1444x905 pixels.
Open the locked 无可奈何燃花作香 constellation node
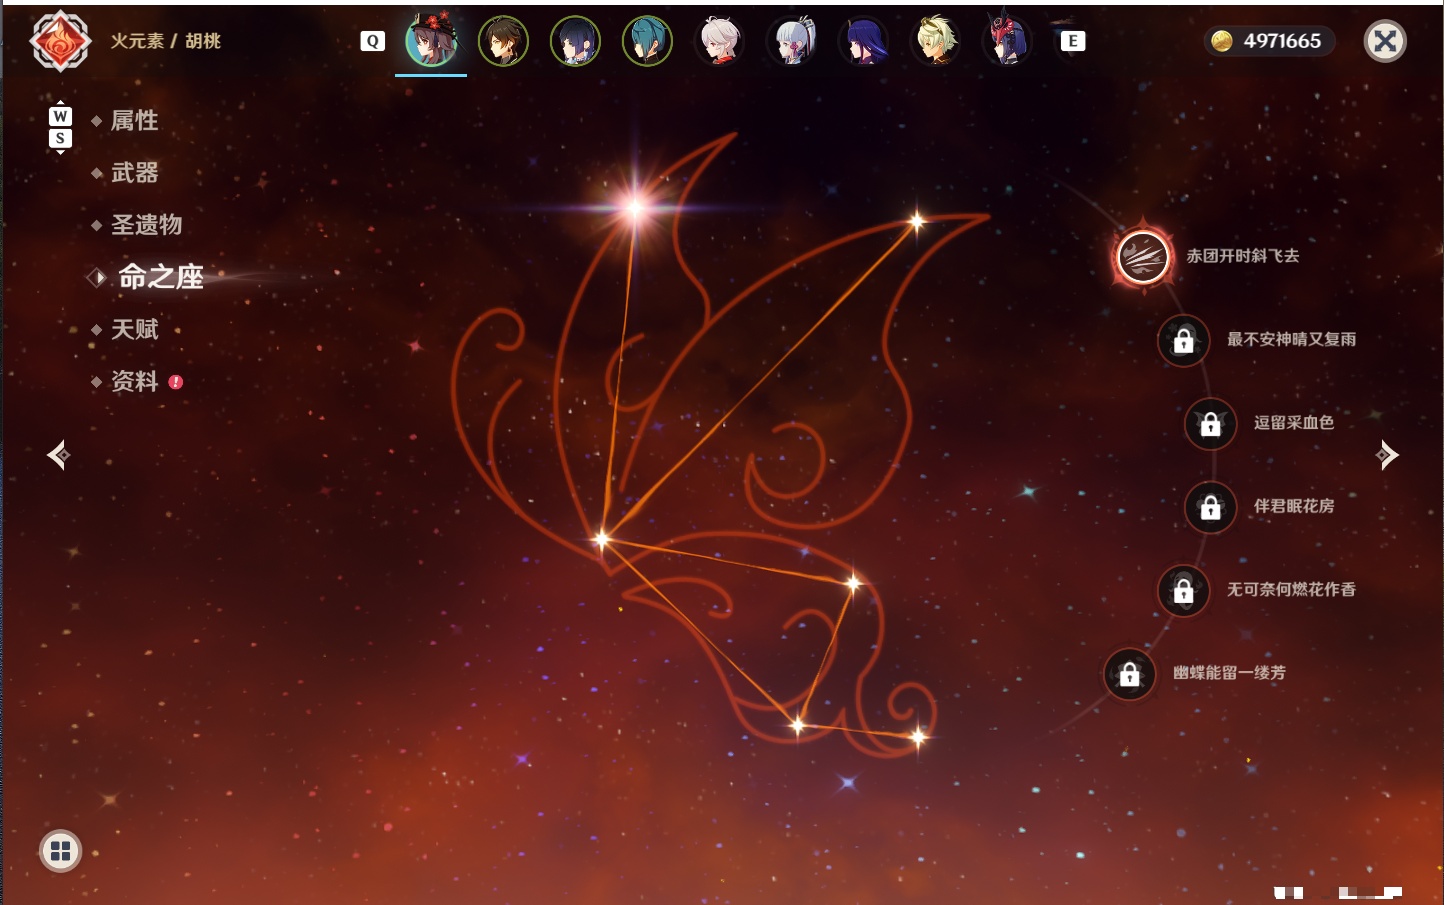(1183, 591)
